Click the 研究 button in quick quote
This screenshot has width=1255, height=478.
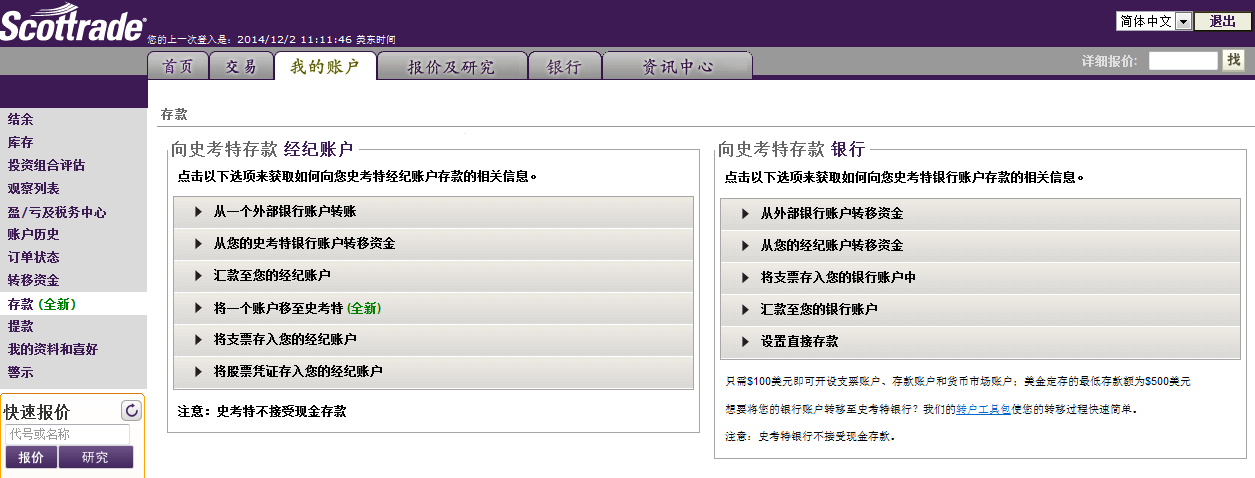click(95, 457)
